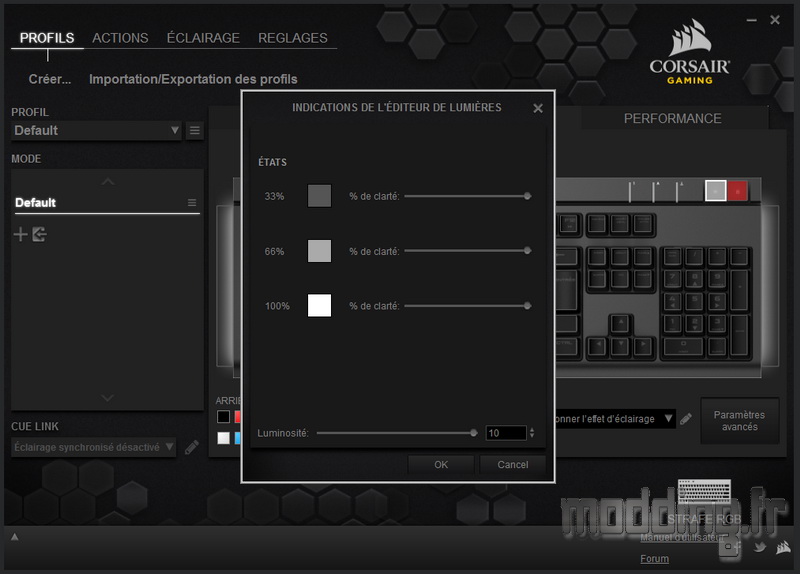Expand the PROFIL Default dropdown
Screen dimensions: 800x574
point(96,131)
